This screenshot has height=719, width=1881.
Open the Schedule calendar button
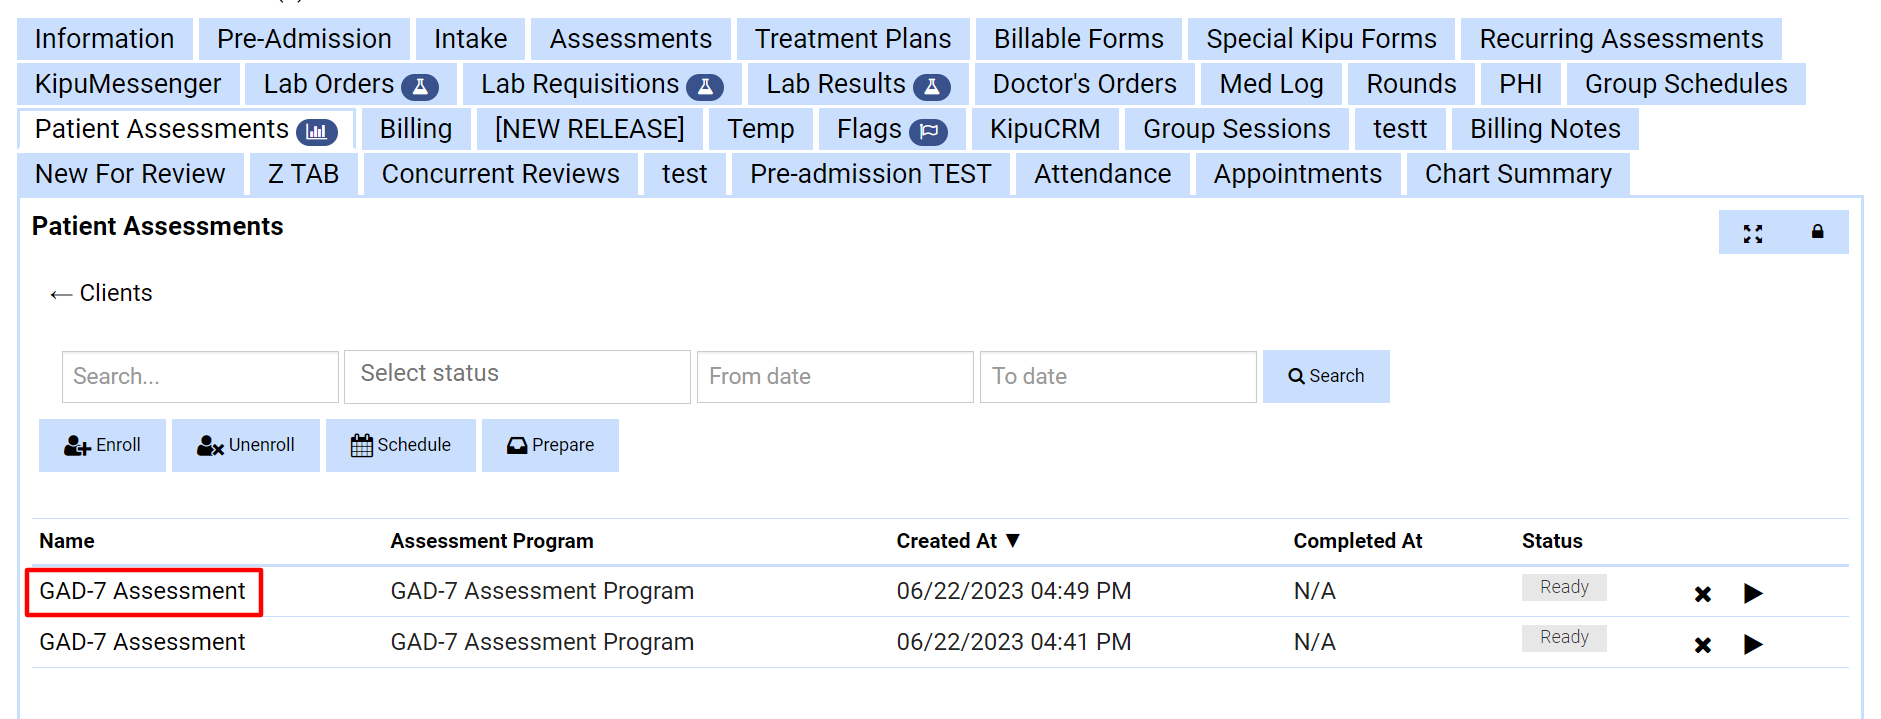pos(400,445)
